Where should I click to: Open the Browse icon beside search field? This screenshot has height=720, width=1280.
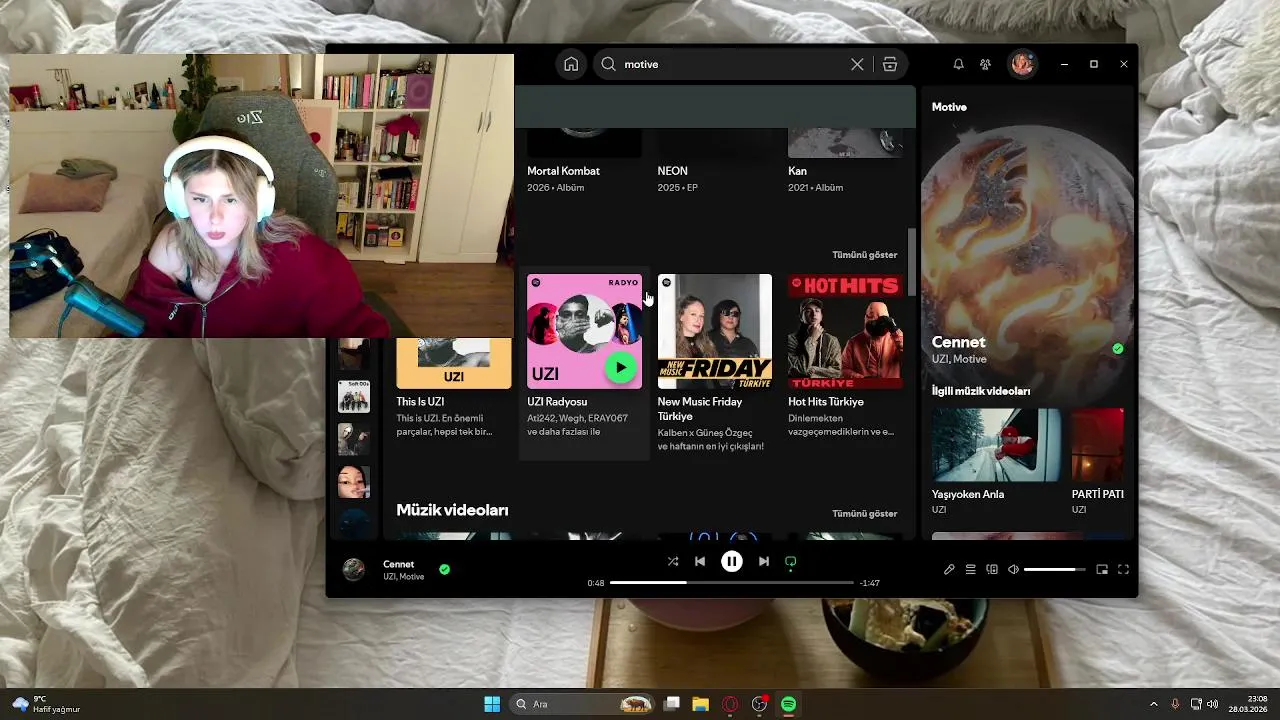pyautogui.click(x=890, y=64)
